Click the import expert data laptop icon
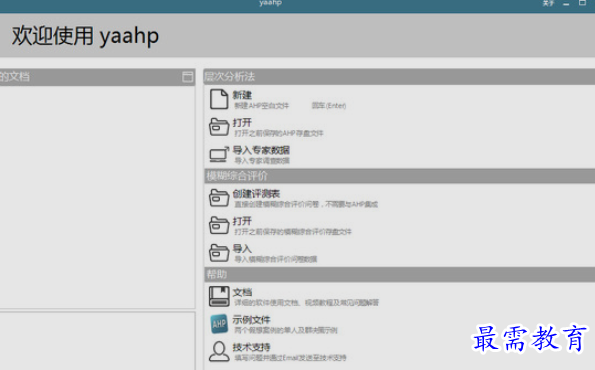The height and width of the screenshot is (370, 595). tap(219, 154)
